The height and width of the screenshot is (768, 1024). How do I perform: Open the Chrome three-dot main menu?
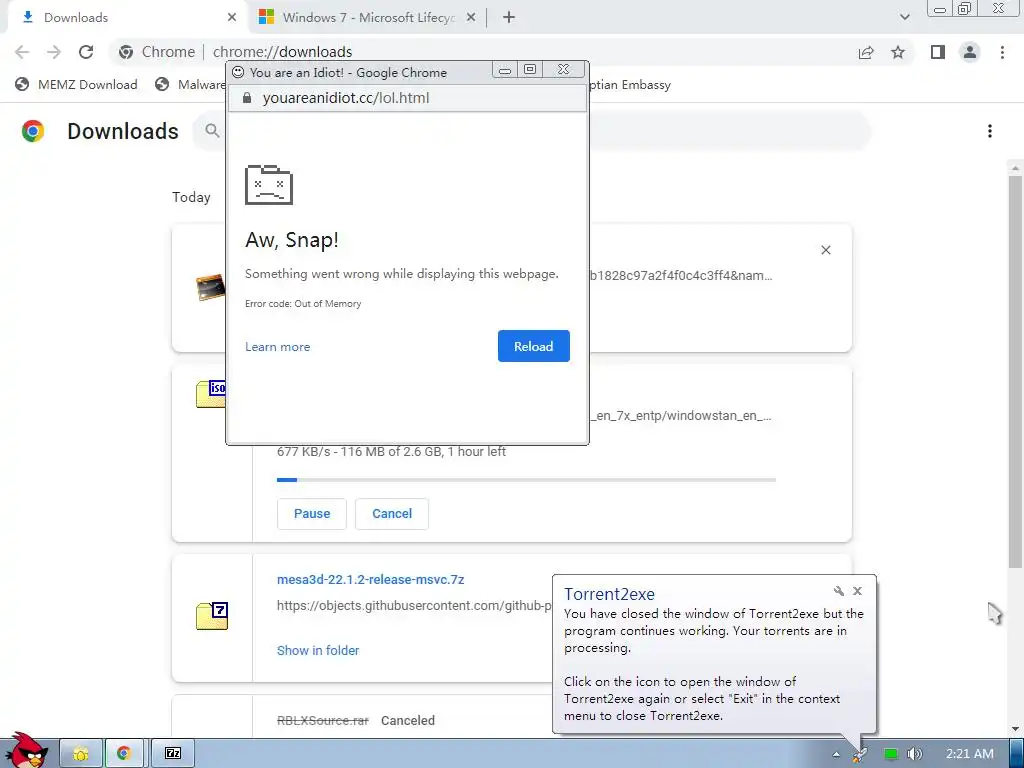pos(1002,52)
